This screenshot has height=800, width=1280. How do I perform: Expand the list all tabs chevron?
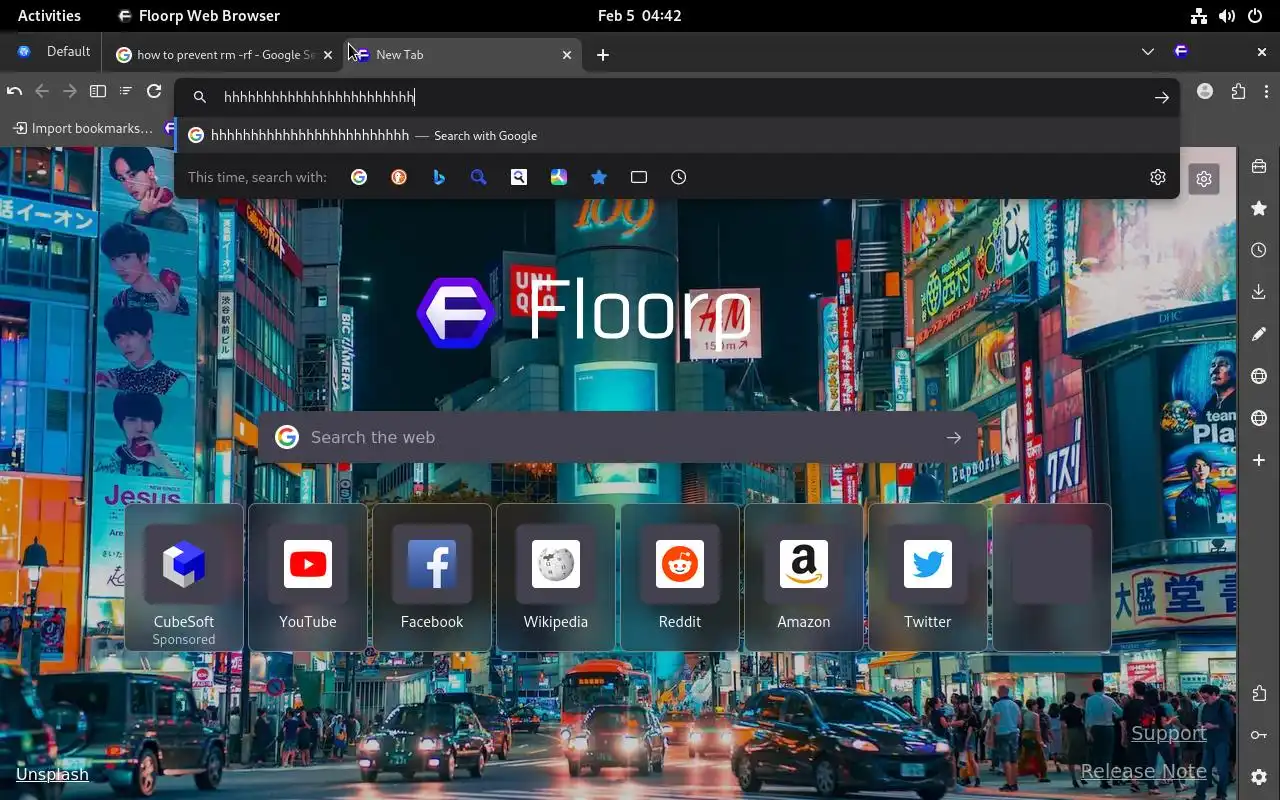[1148, 52]
